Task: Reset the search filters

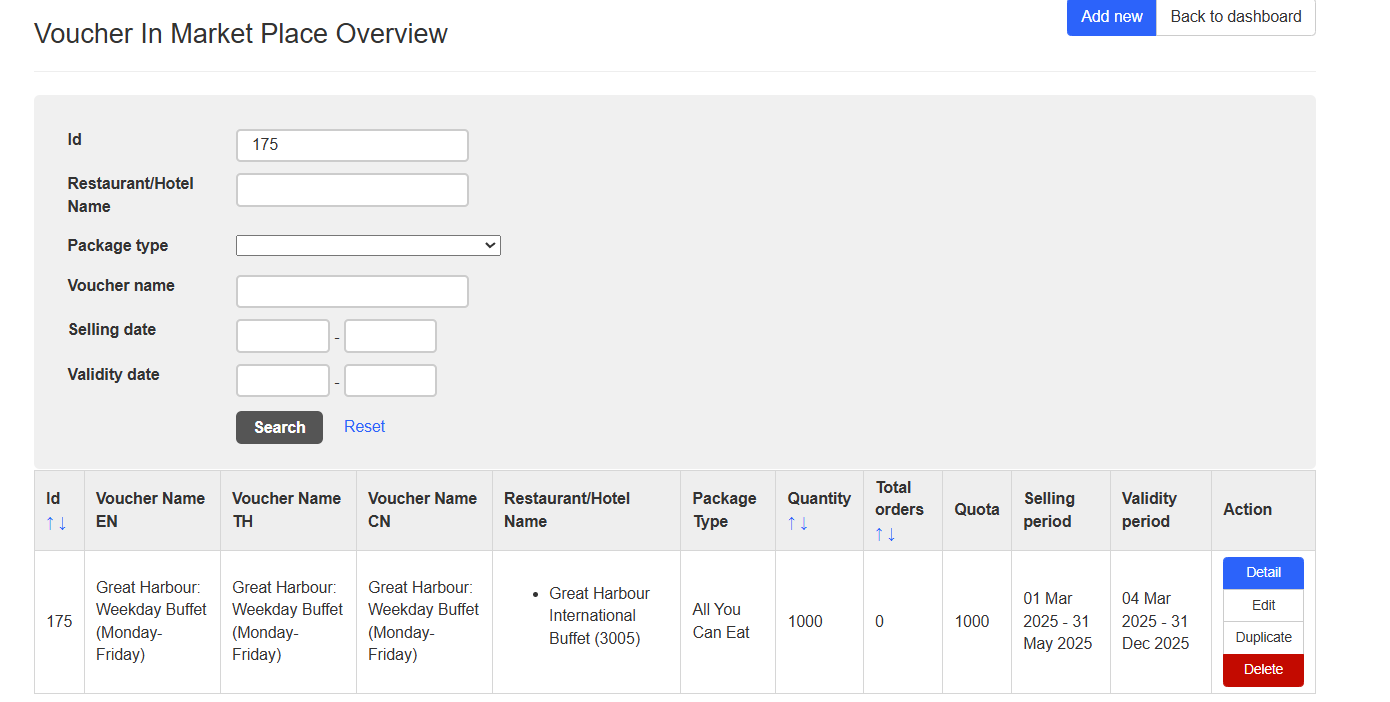Action: tap(364, 426)
